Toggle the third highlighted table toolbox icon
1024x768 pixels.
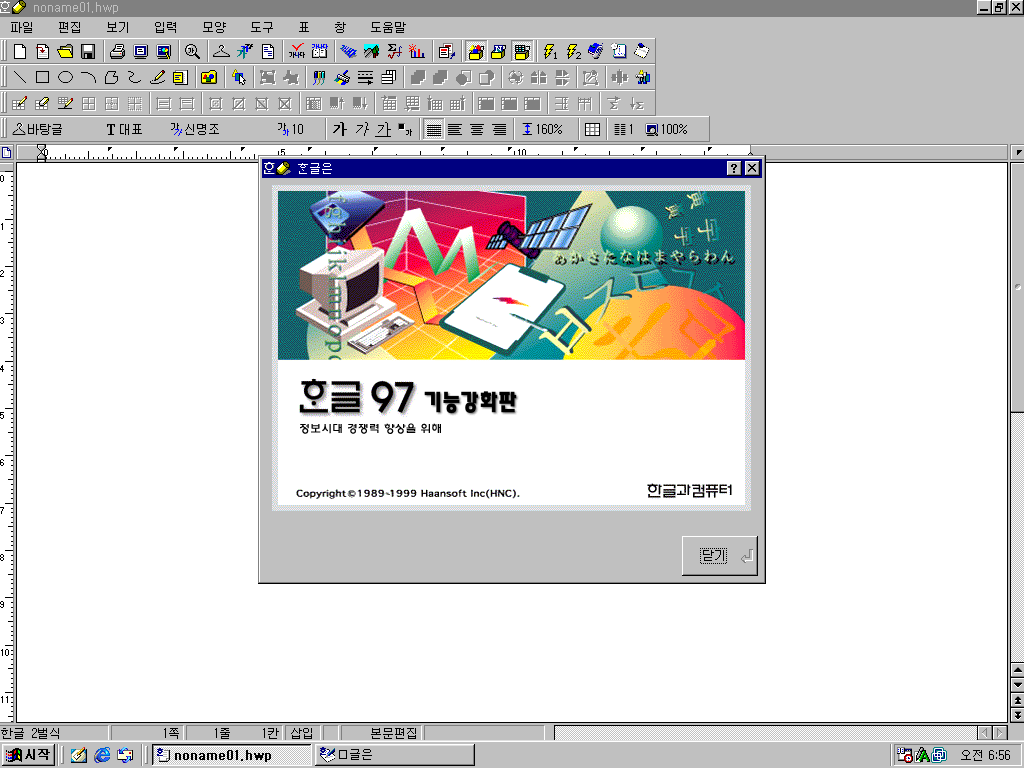point(522,52)
